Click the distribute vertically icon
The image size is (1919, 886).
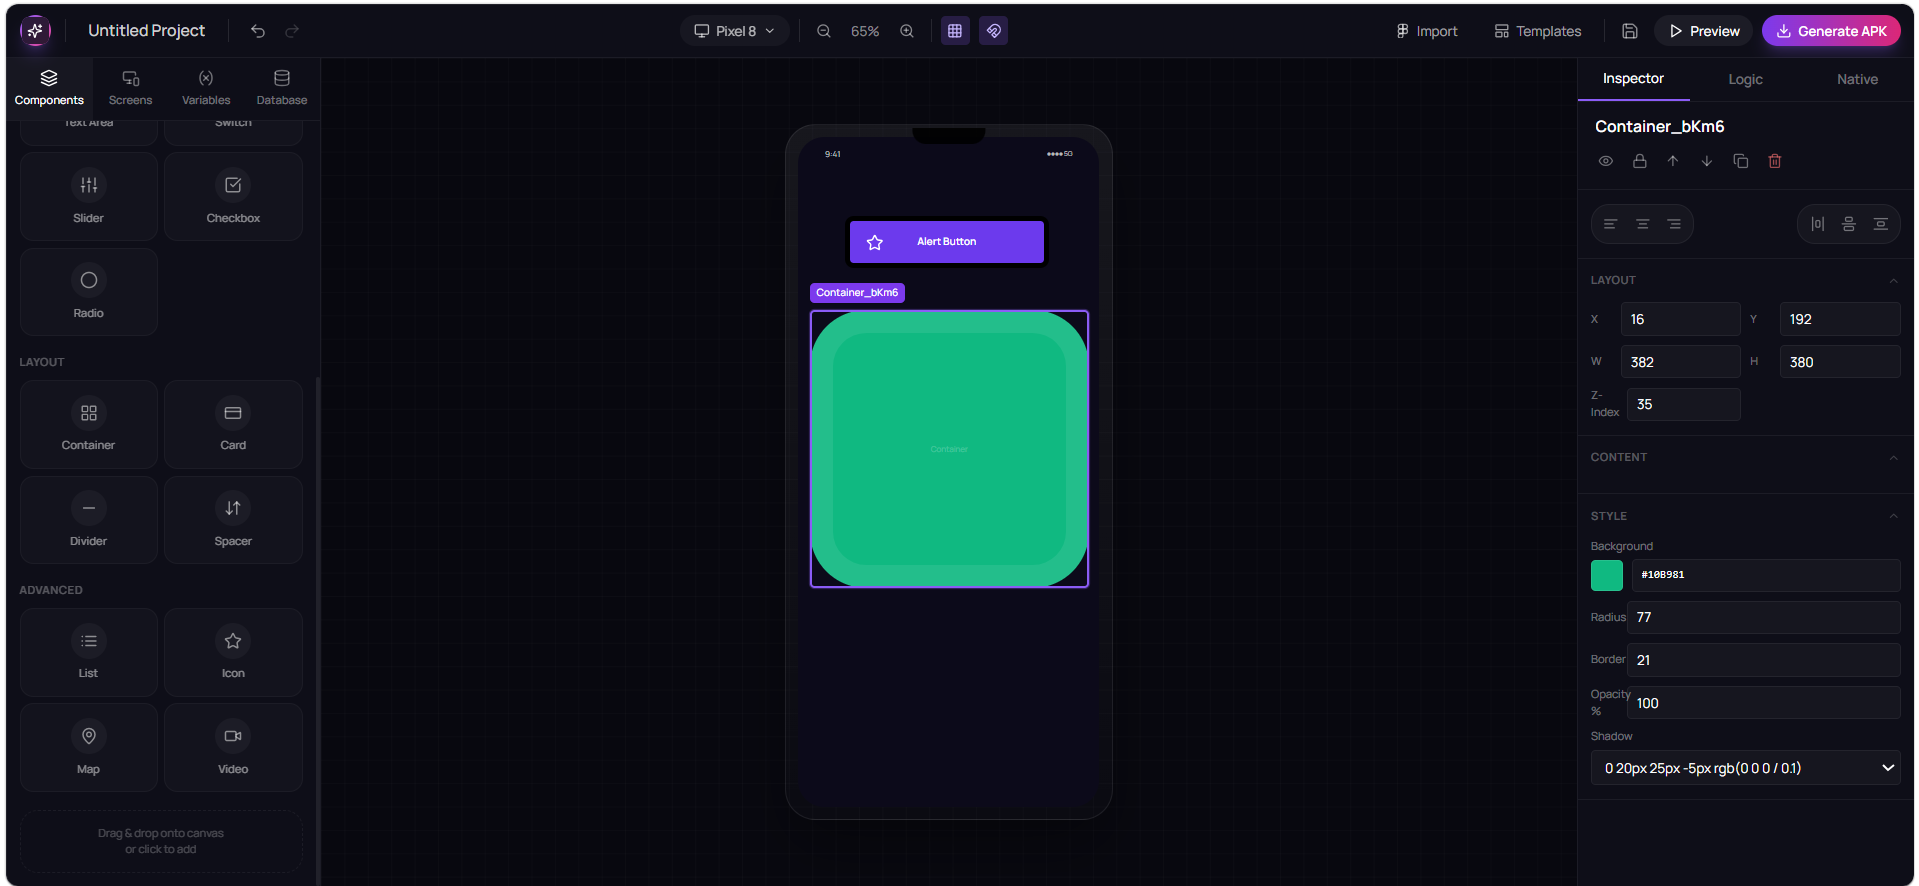coord(1849,224)
